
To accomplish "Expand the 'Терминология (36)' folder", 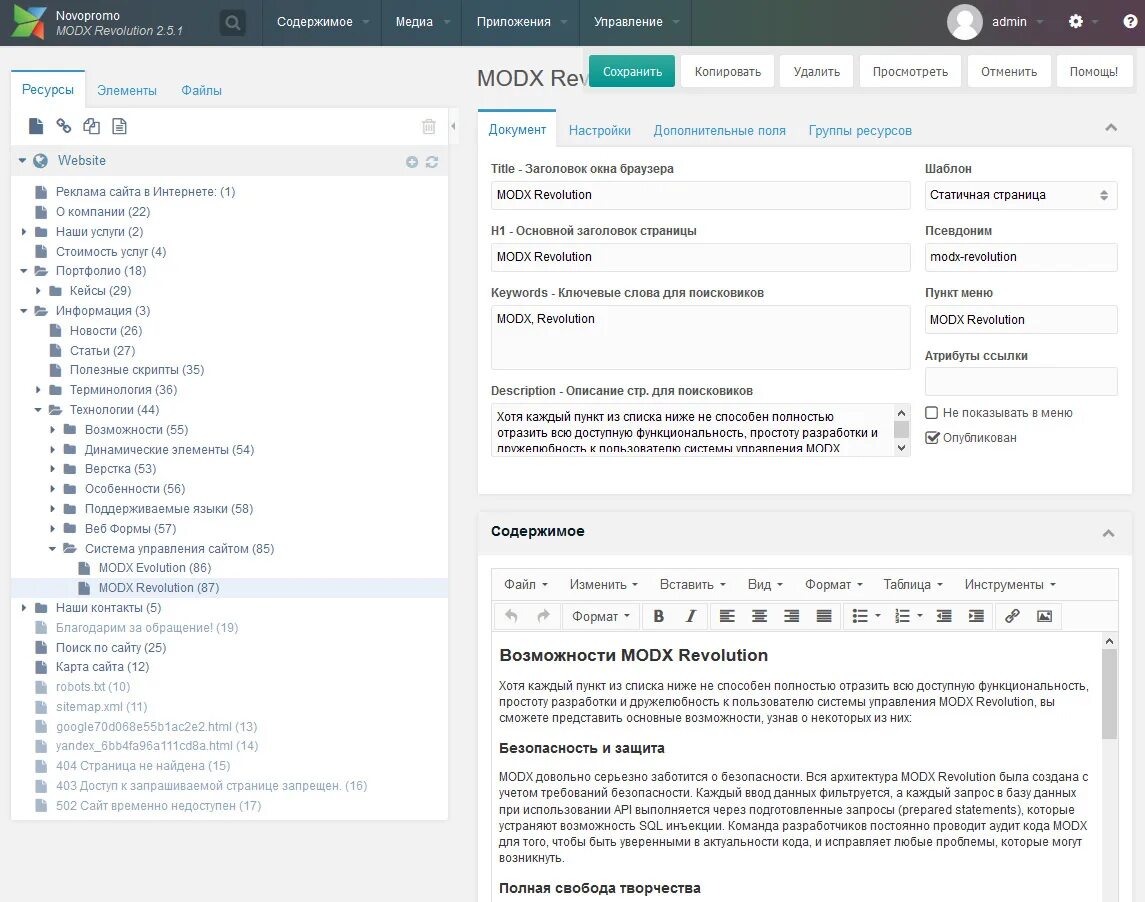I will coord(39,390).
